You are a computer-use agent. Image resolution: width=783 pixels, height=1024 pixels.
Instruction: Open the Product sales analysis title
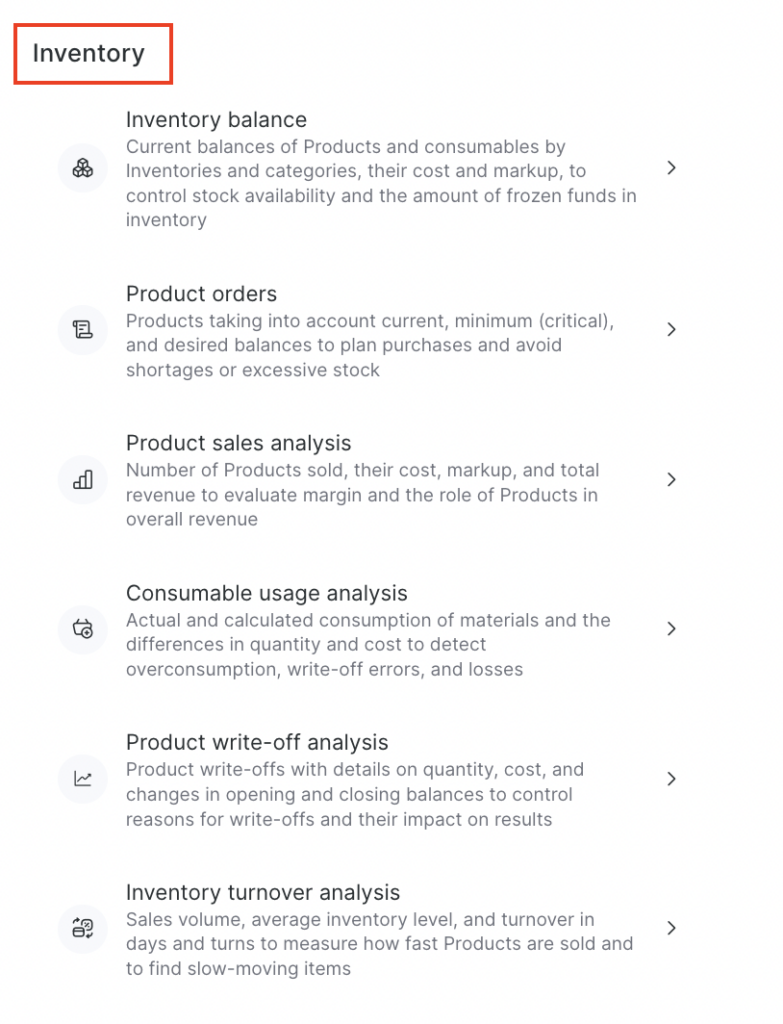(239, 443)
